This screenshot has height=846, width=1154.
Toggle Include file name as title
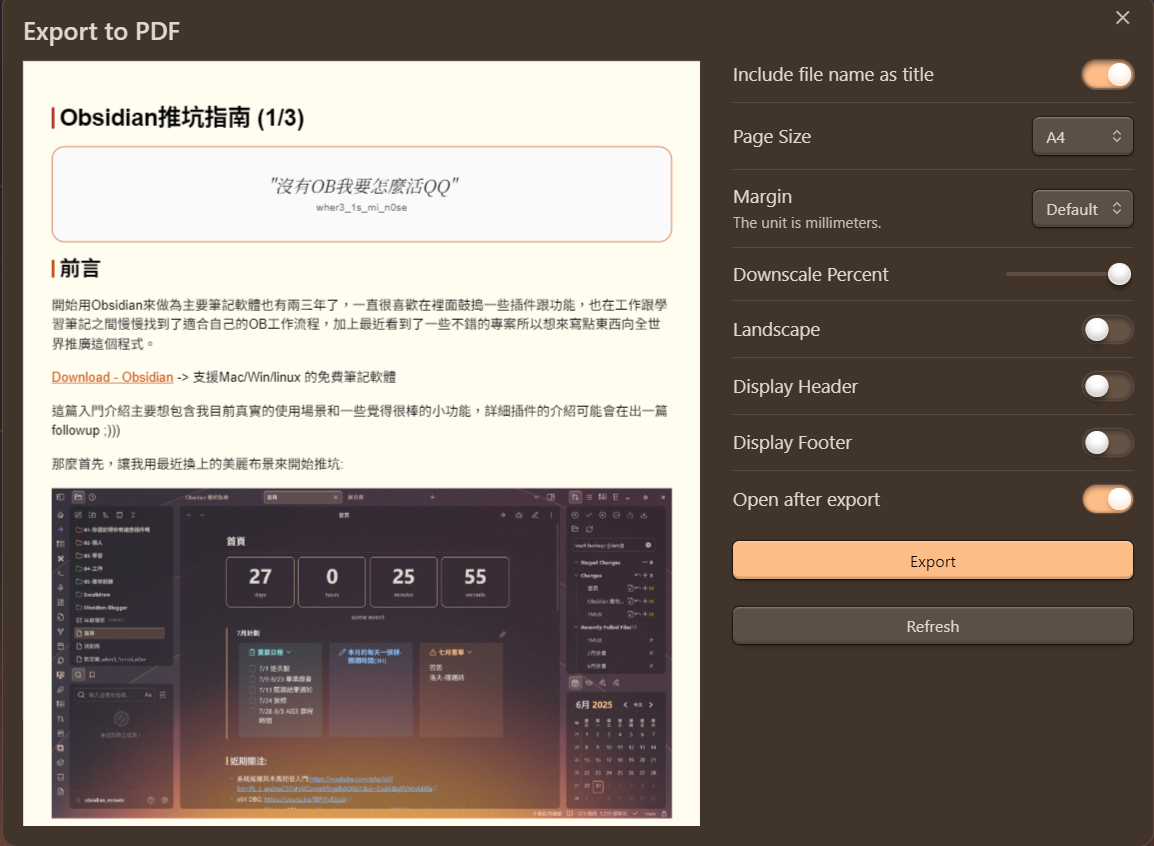[1108, 74]
